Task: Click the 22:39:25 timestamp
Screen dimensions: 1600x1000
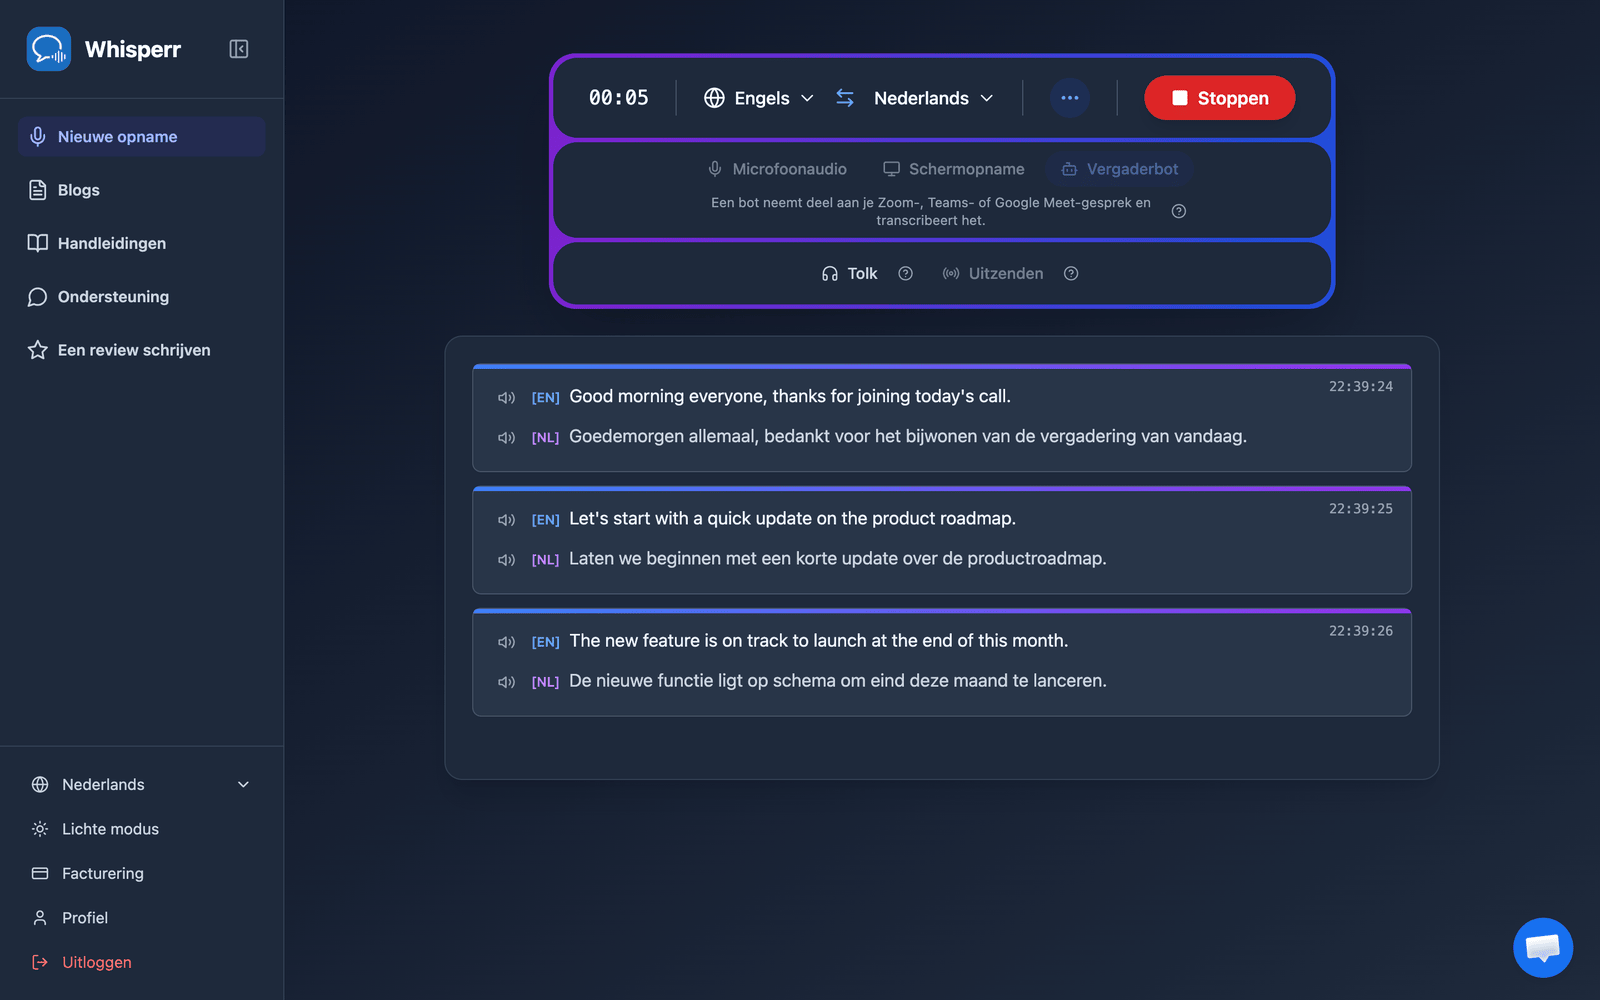Action: [1360, 508]
